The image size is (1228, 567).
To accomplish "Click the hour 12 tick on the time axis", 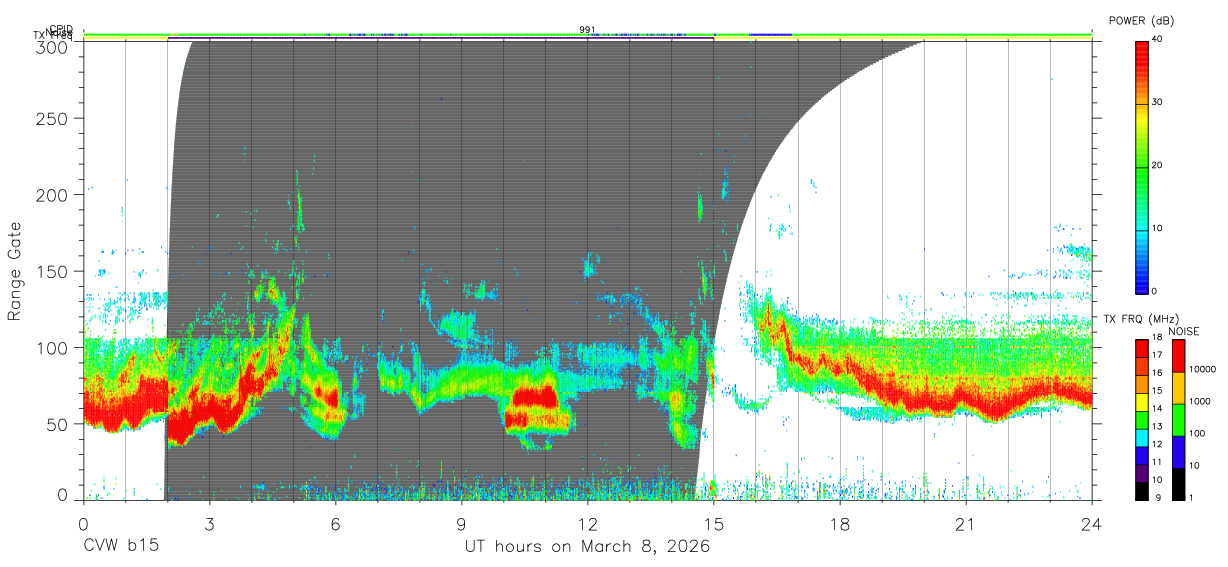I will pos(587,524).
